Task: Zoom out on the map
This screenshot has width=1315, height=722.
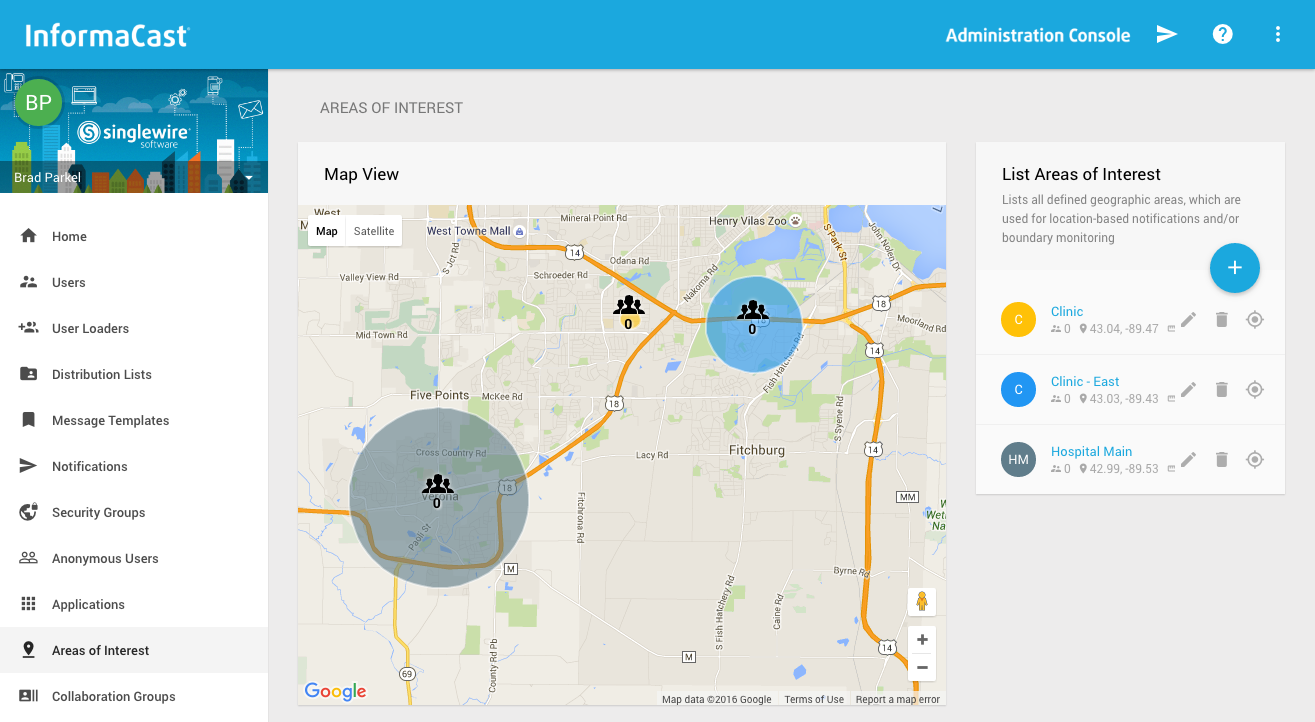Action: tap(922, 667)
